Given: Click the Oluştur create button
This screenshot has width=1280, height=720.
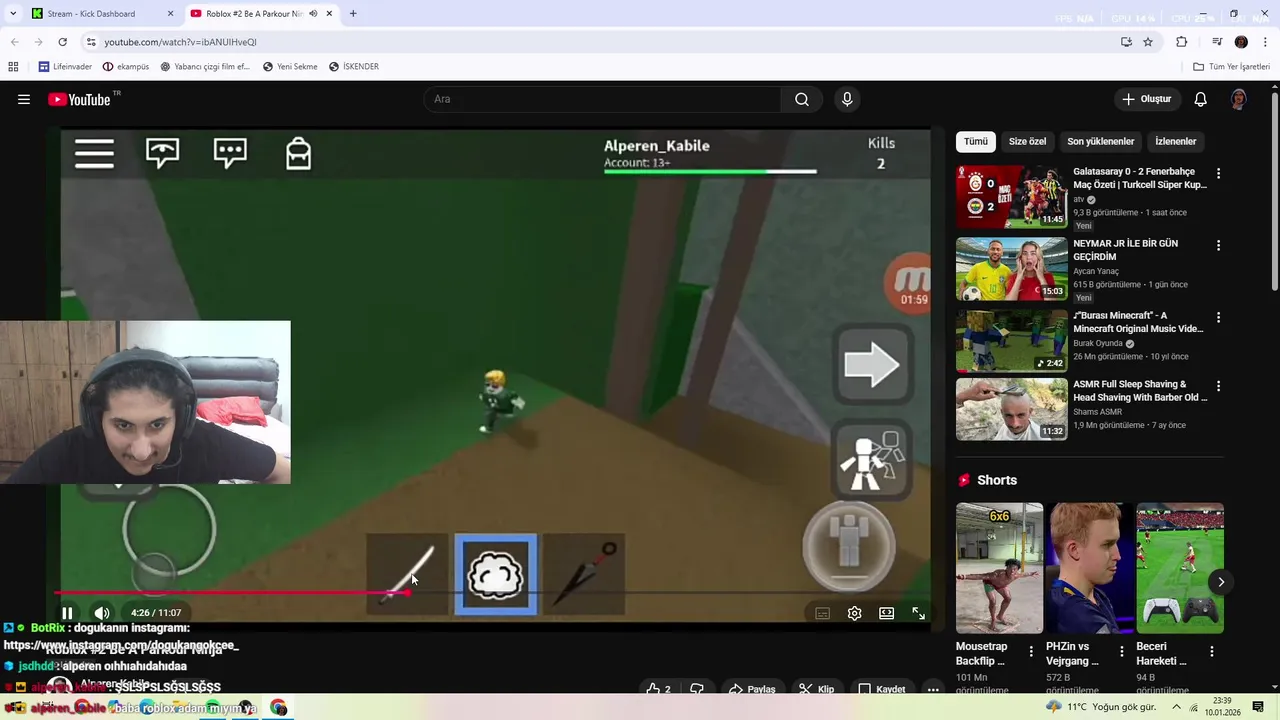Looking at the screenshot, I should [1146, 99].
